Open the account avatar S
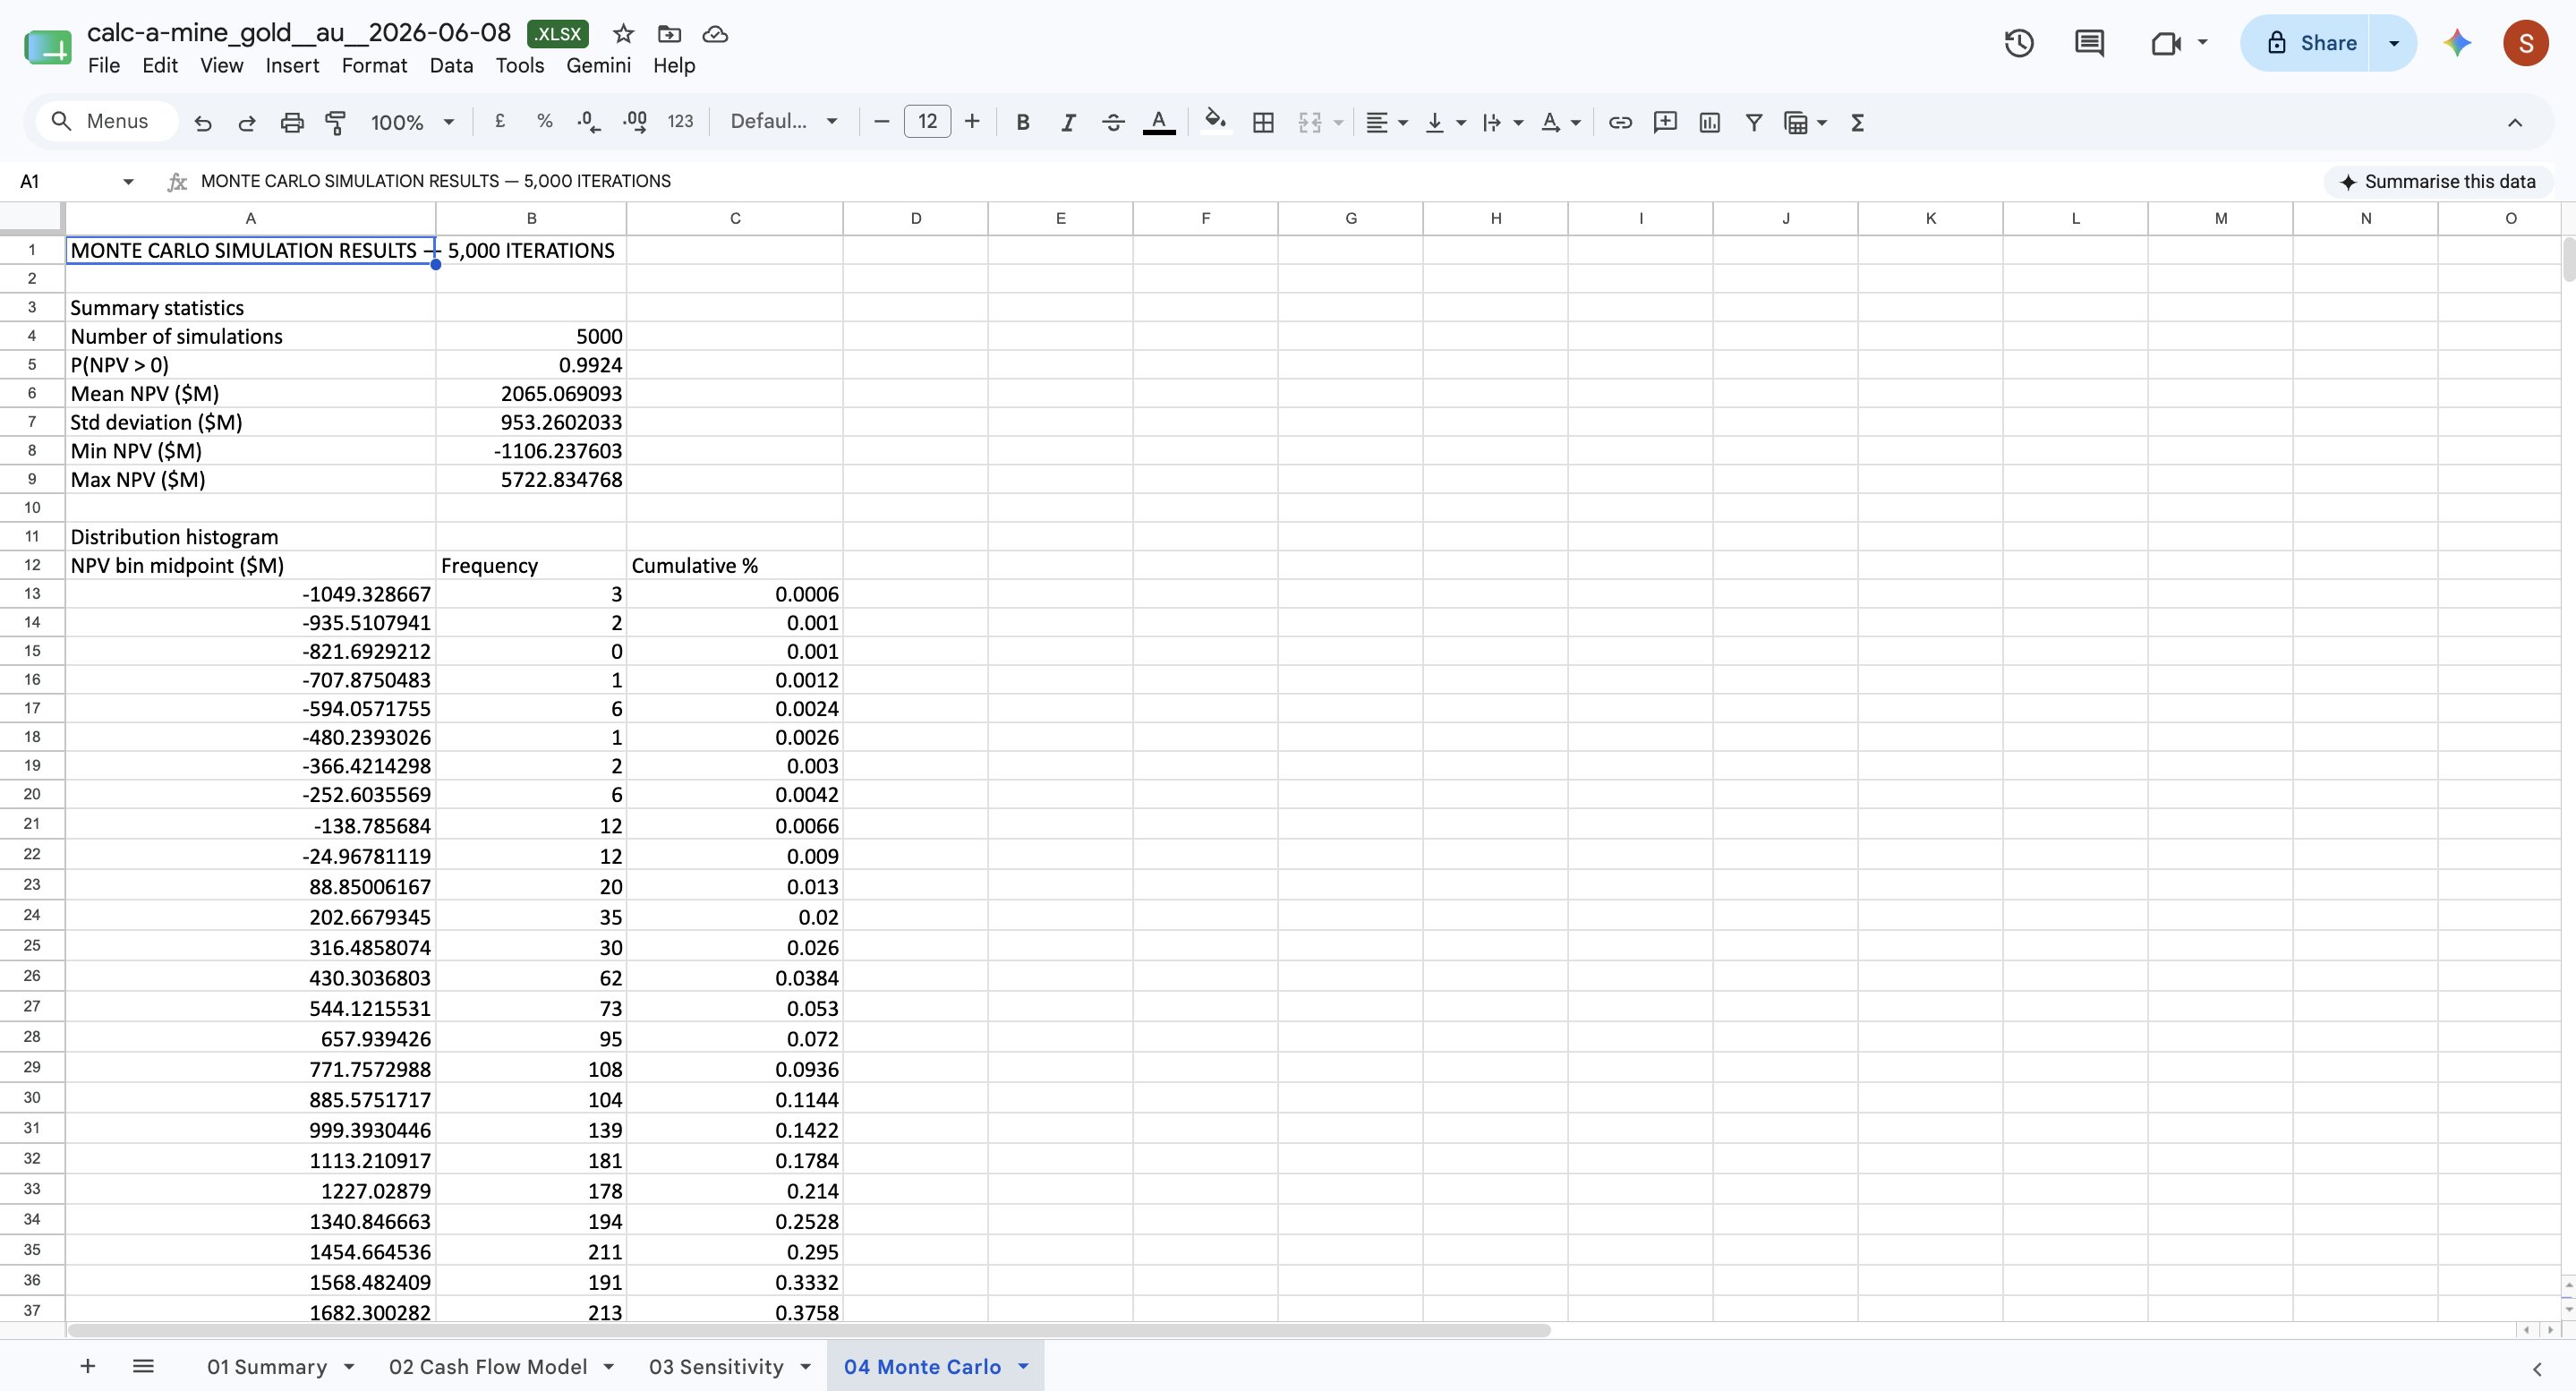This screenshot has width=2576, height=1391. (x=2525, y=43)
